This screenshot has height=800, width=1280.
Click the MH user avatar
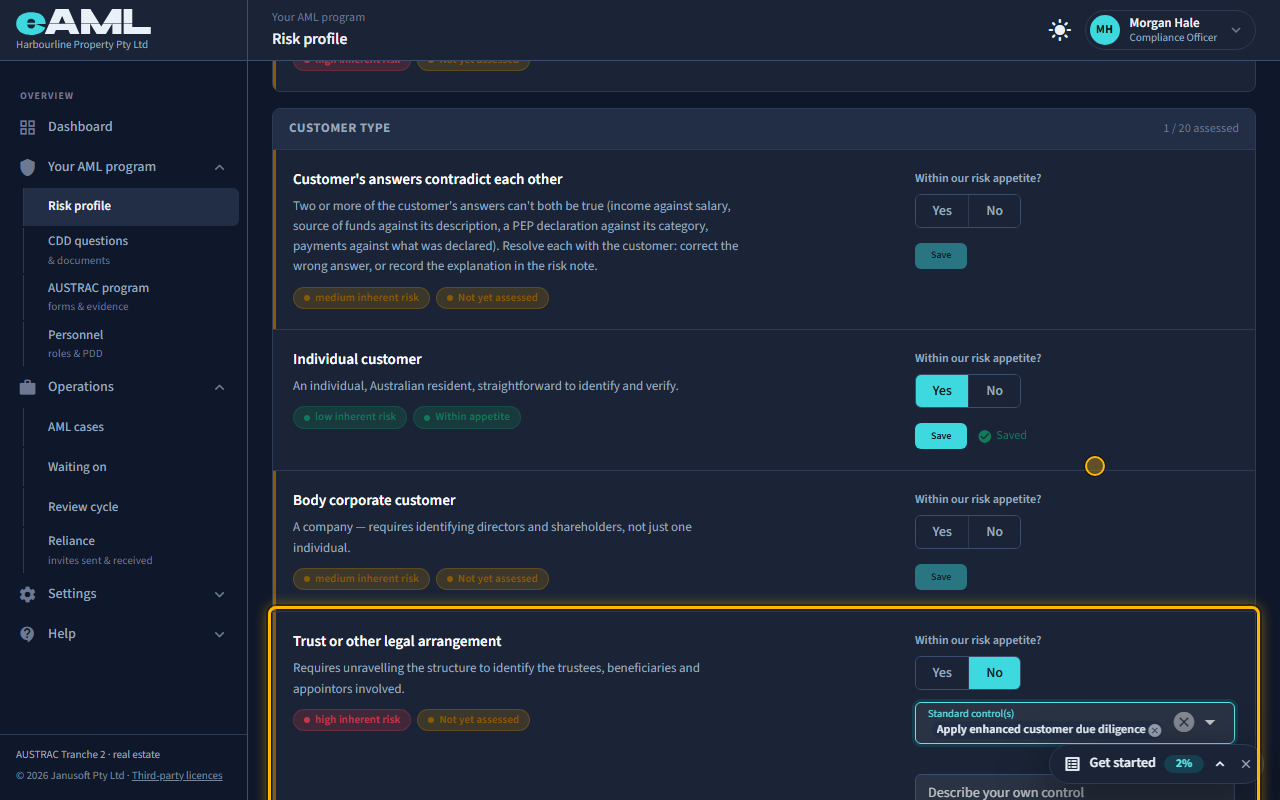1105,30
